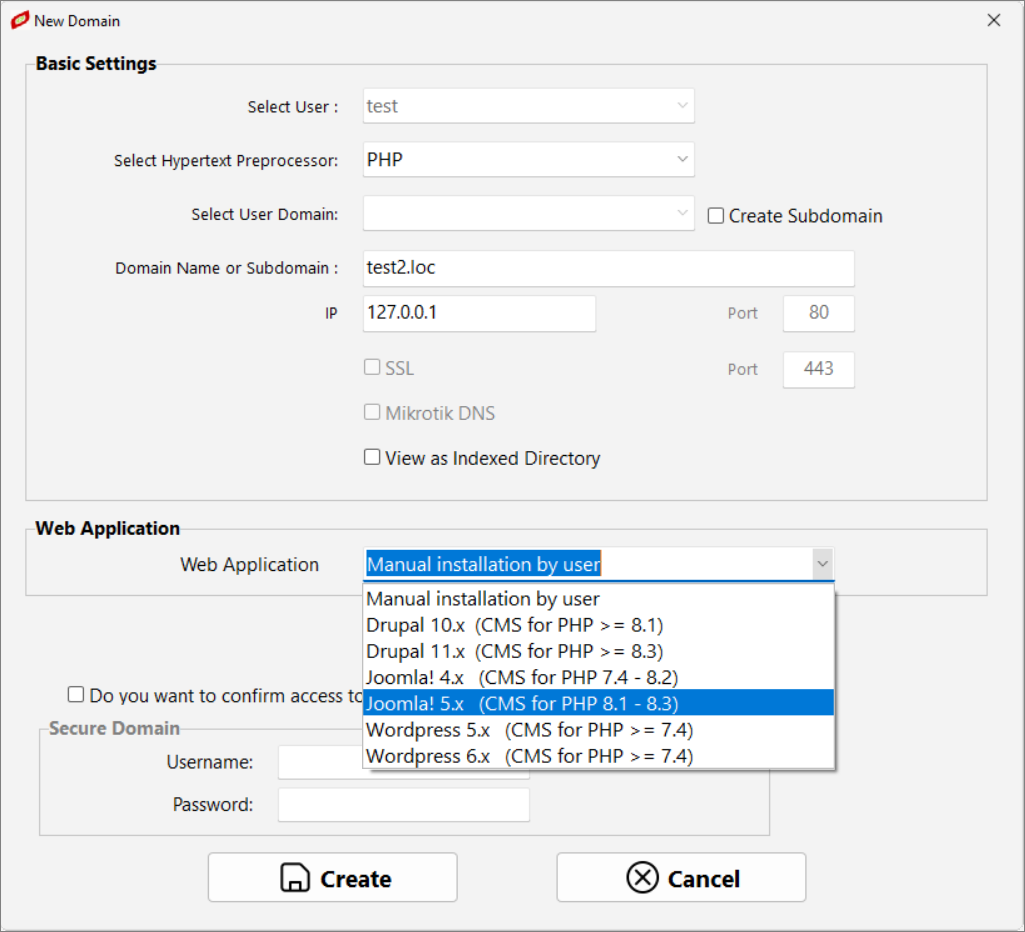This screenshot has height=932, width=1025.
Task: Click the X circle icon on Cancel button
Action: click(x=642, y=878)
